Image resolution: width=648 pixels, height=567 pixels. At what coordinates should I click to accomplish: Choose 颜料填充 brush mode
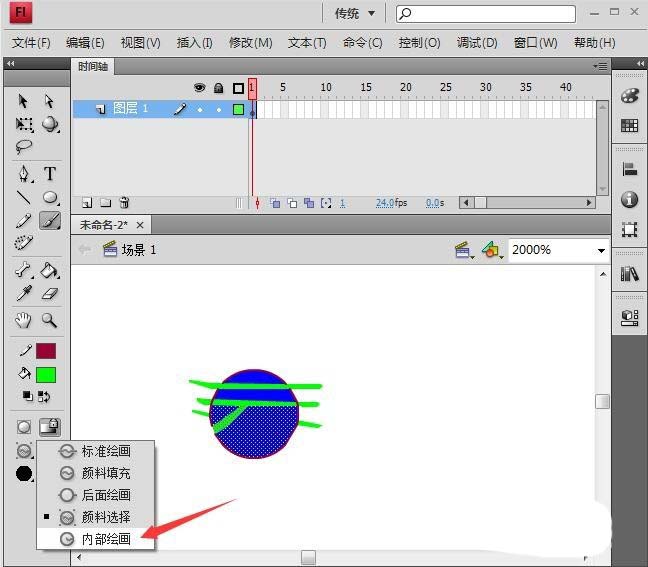point(95,473)
